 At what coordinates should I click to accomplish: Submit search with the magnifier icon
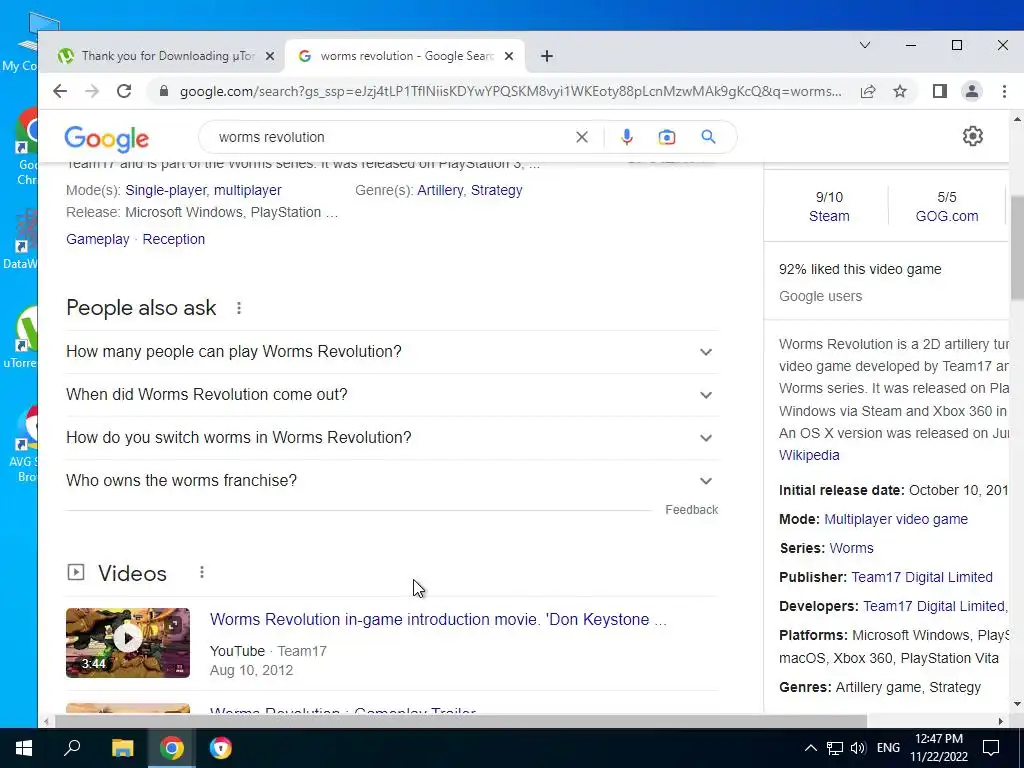coord(709,137)
